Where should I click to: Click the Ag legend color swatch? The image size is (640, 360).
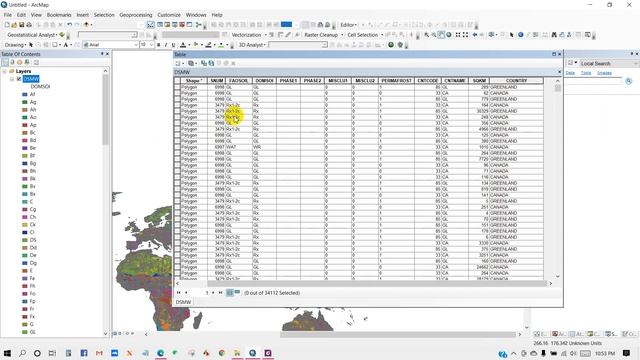25,102
